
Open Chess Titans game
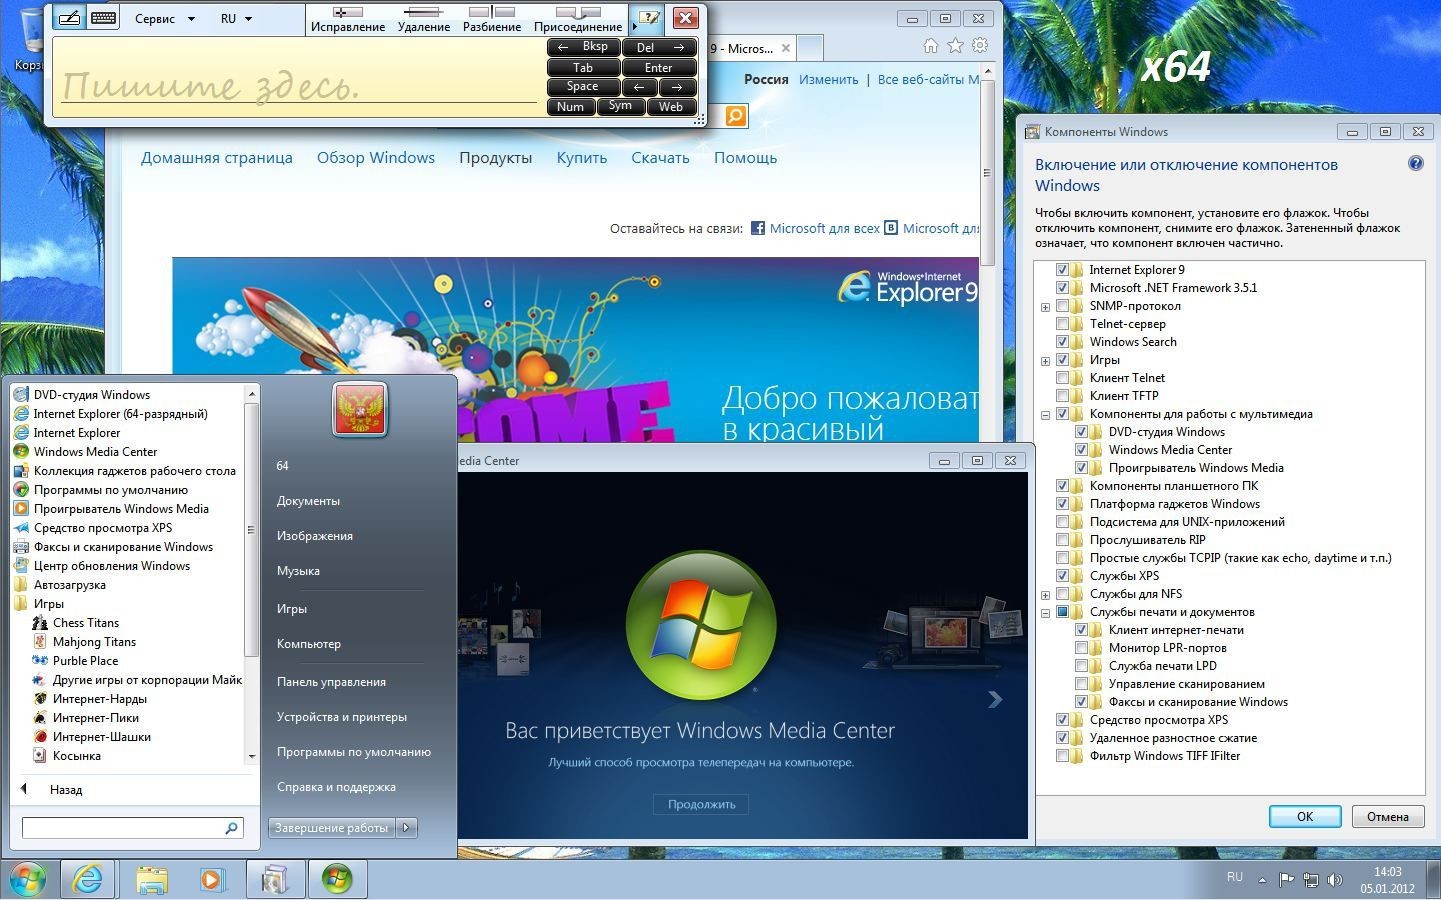click(86, 623)
